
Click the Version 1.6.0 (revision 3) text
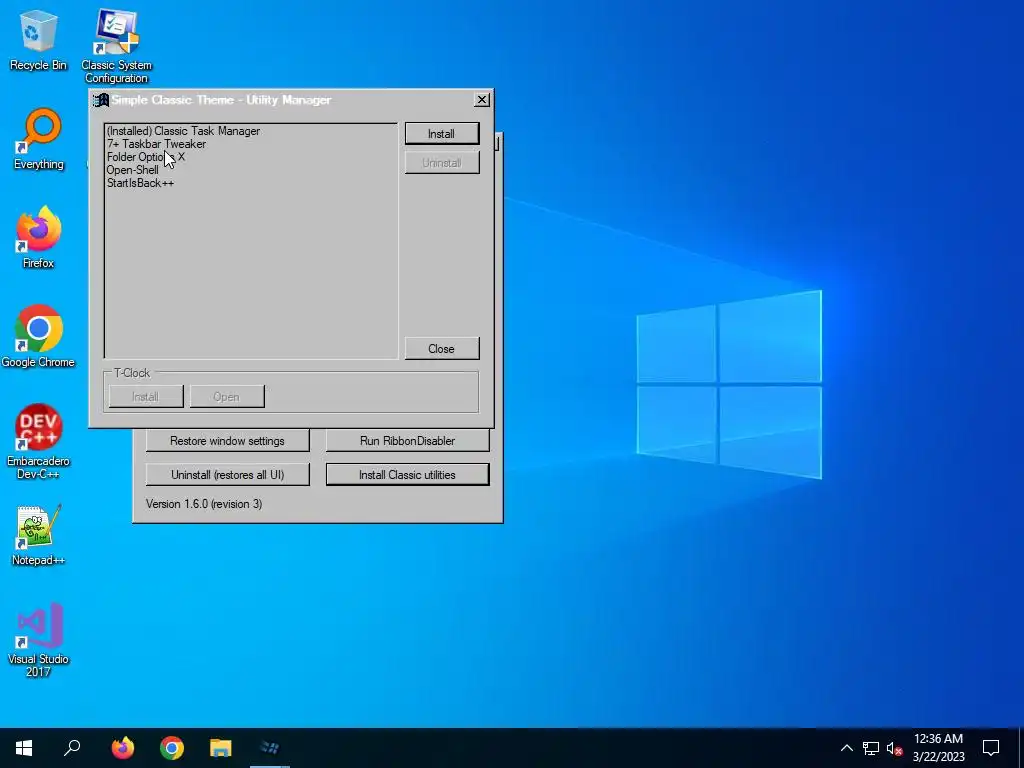(x=204, y=504)
